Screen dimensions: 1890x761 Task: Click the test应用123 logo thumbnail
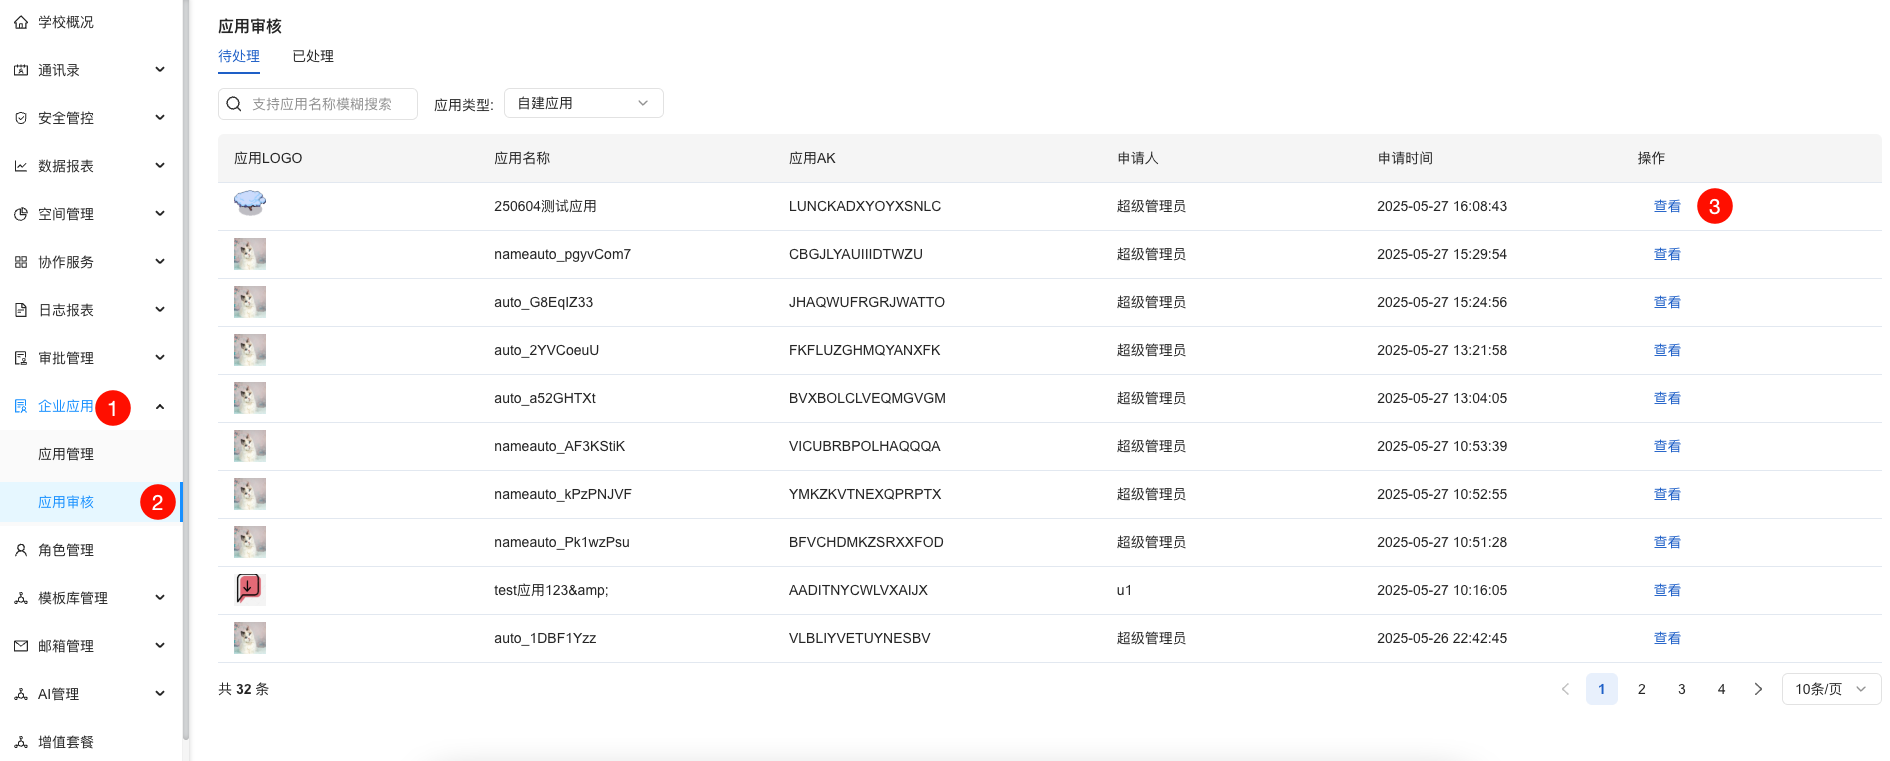[249, 588]
